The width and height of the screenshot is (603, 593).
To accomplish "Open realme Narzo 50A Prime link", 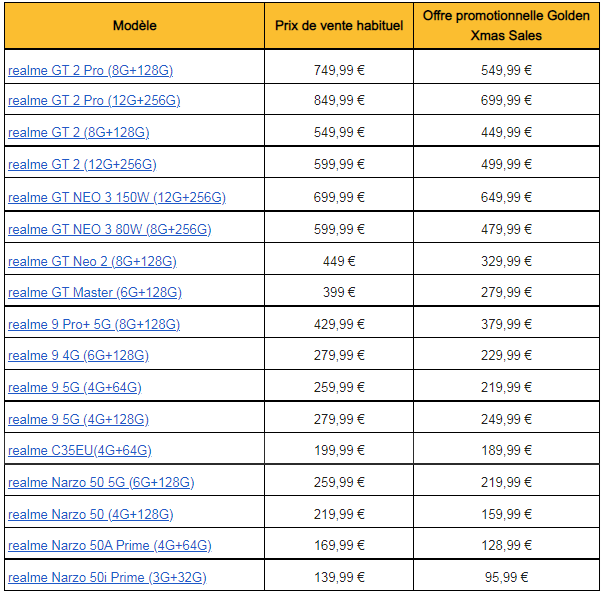I will point(110,545).
